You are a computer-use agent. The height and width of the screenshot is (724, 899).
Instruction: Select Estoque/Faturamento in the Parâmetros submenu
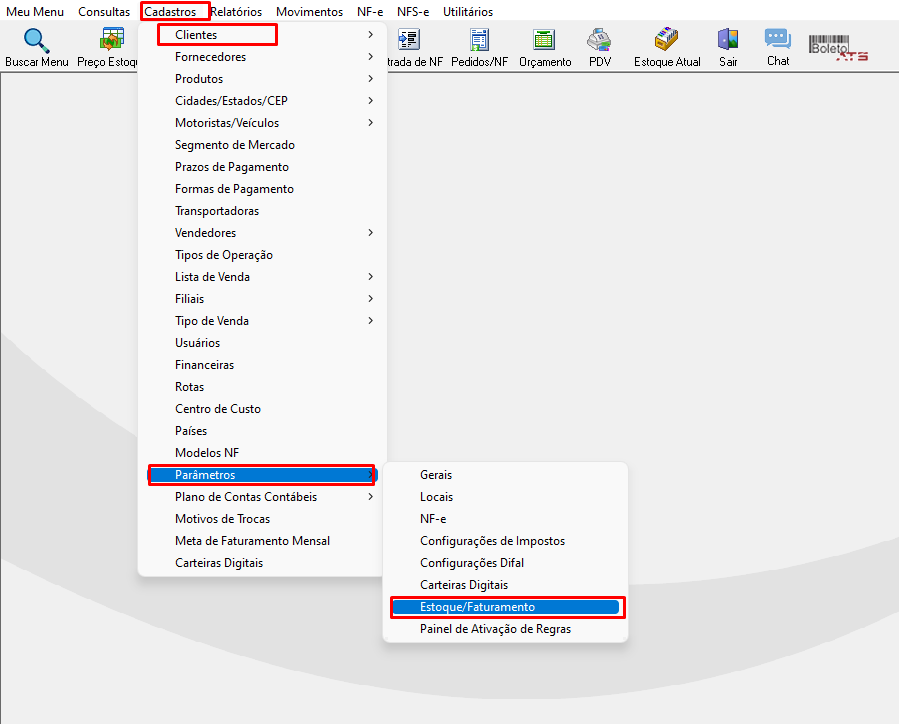pos(507,606)
